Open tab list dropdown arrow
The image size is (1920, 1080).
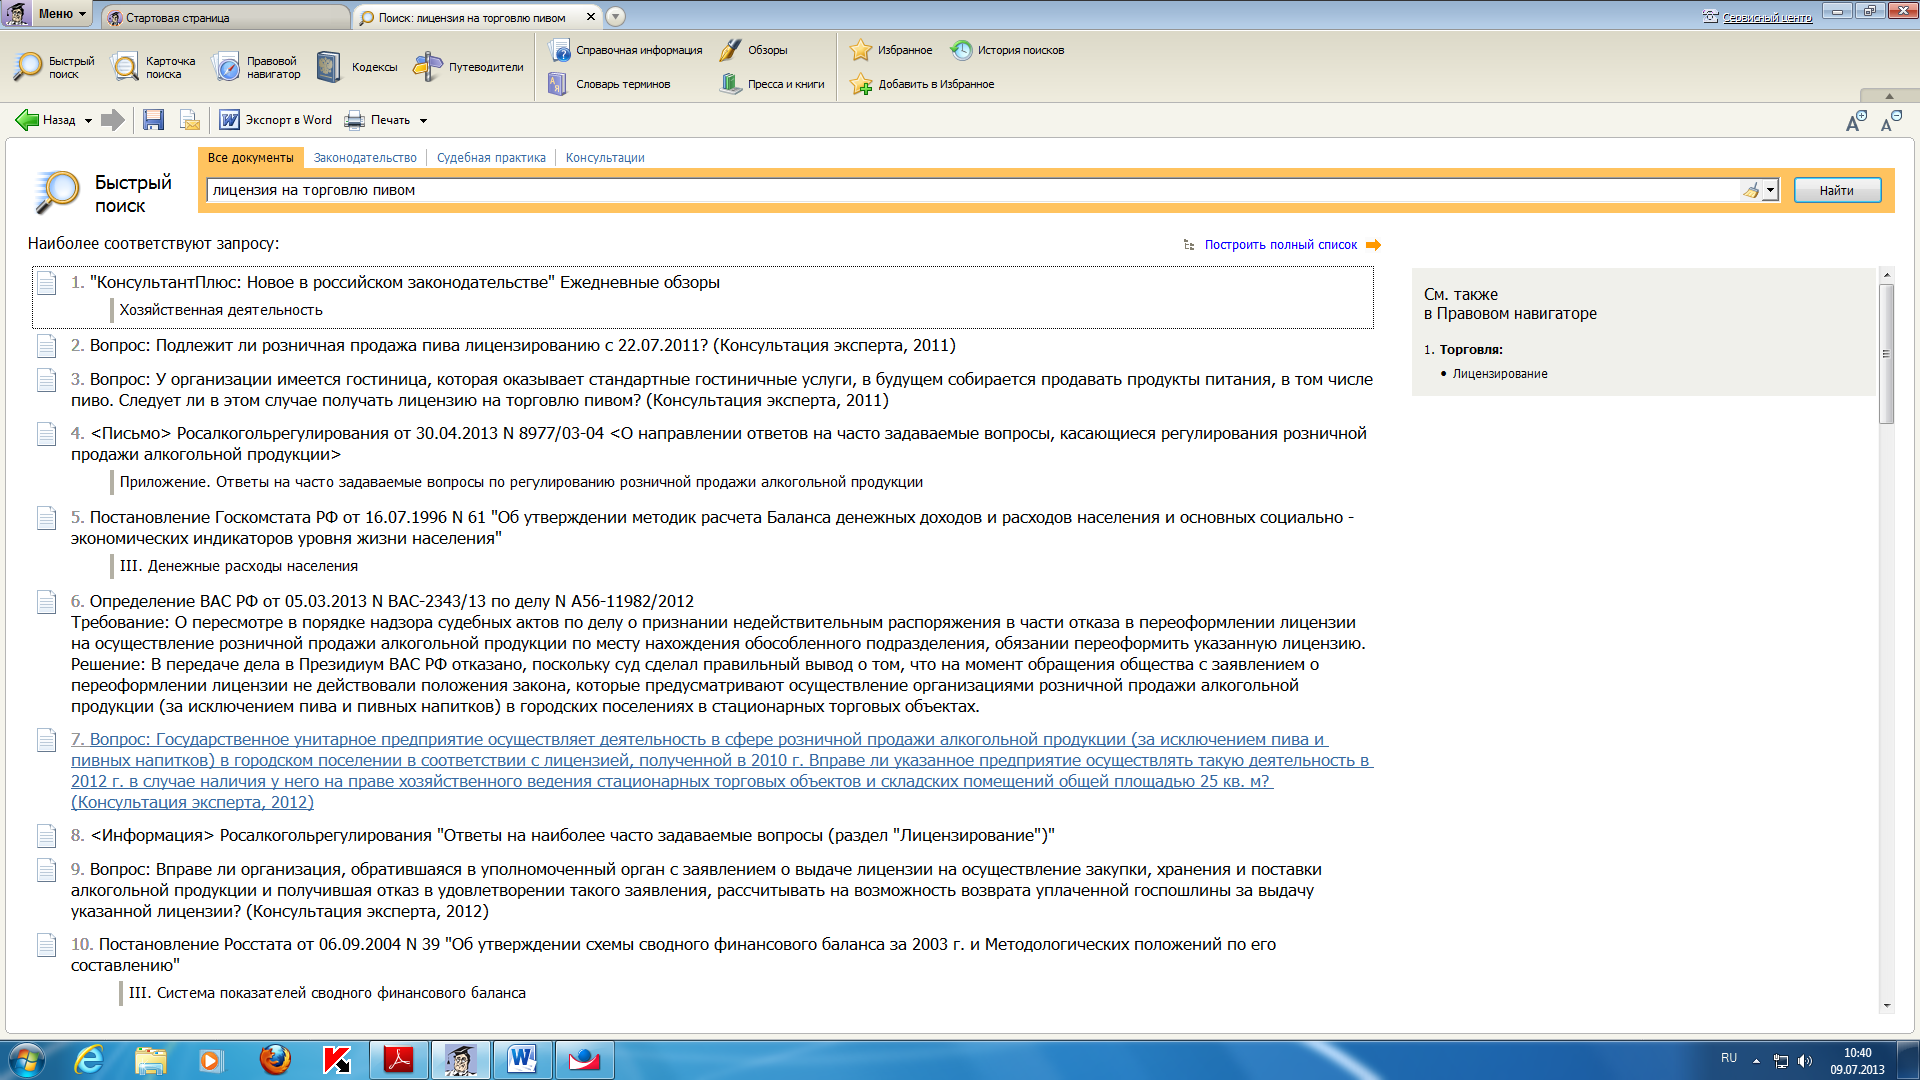616,17
